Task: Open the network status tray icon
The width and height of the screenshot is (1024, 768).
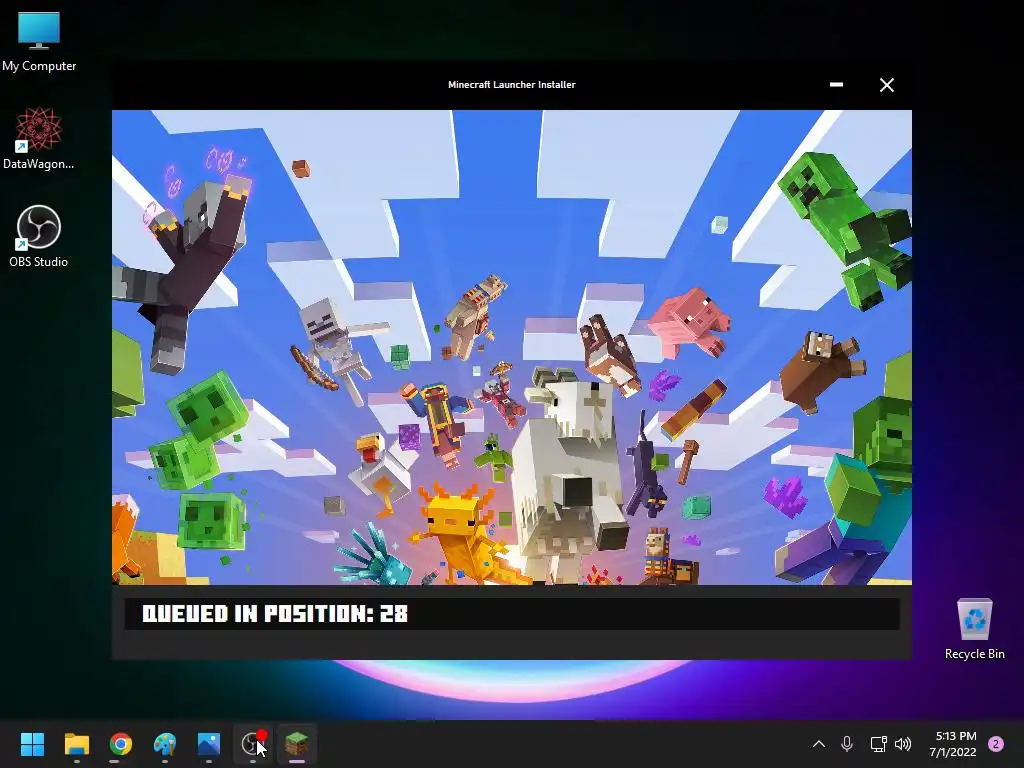Action: point(878,744)
